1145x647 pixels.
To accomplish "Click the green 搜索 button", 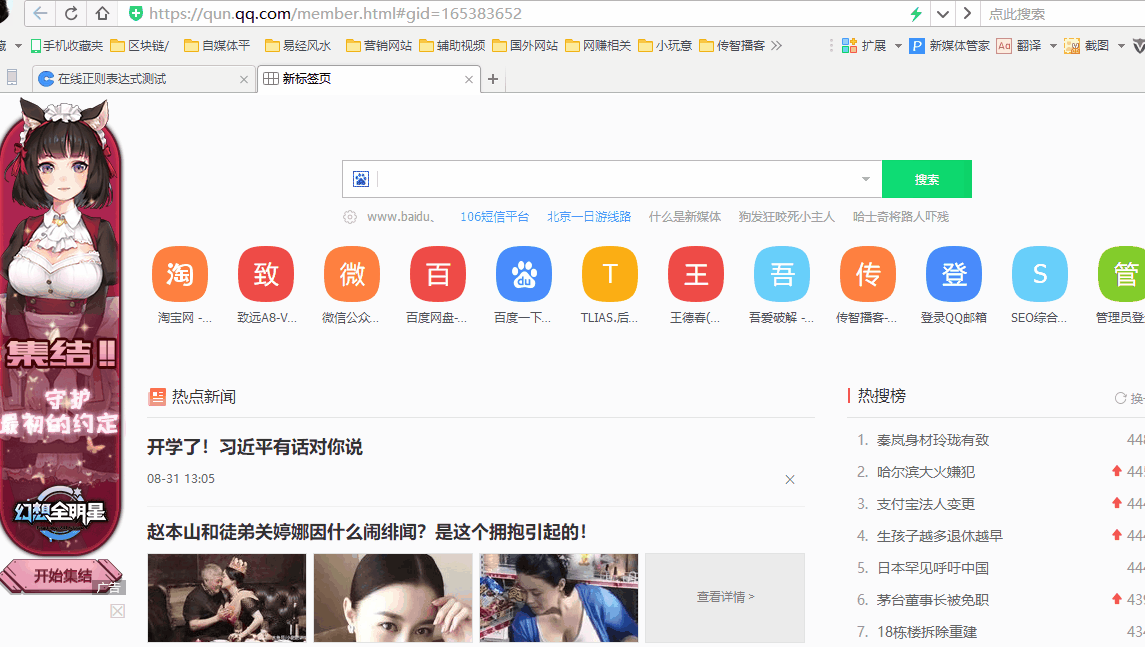I will point(927,179).
